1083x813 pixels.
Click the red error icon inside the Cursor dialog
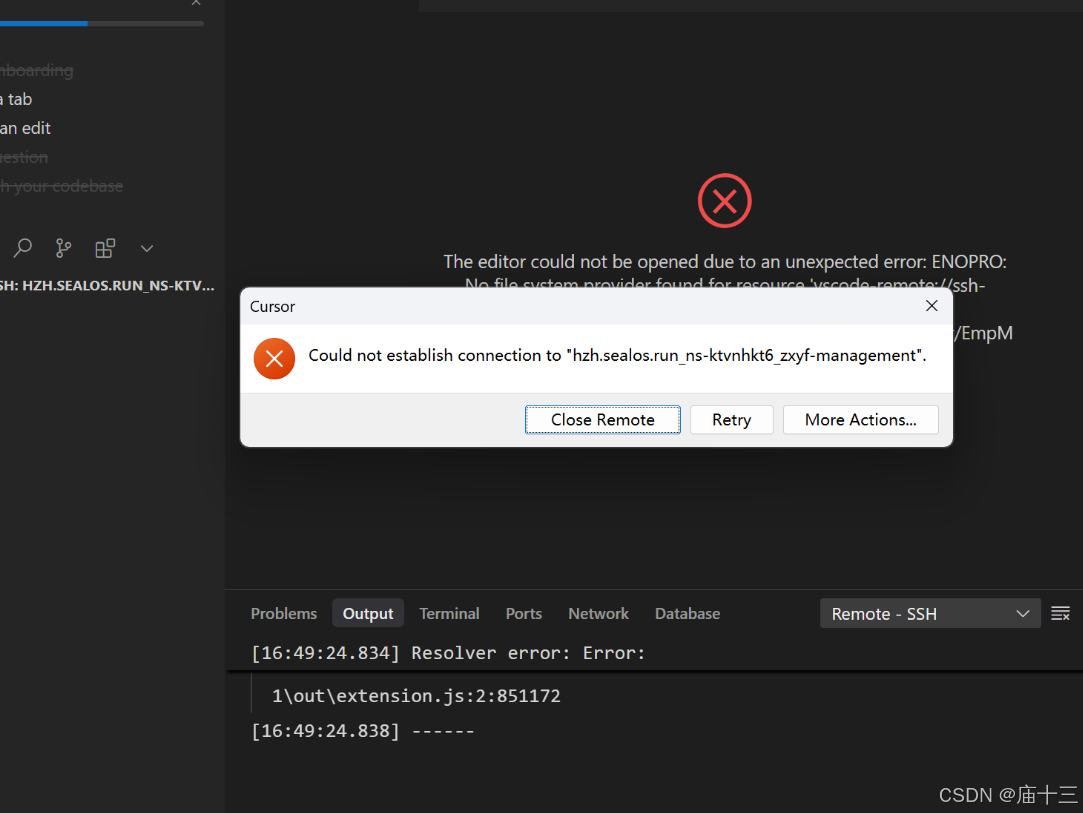point(274,358)
